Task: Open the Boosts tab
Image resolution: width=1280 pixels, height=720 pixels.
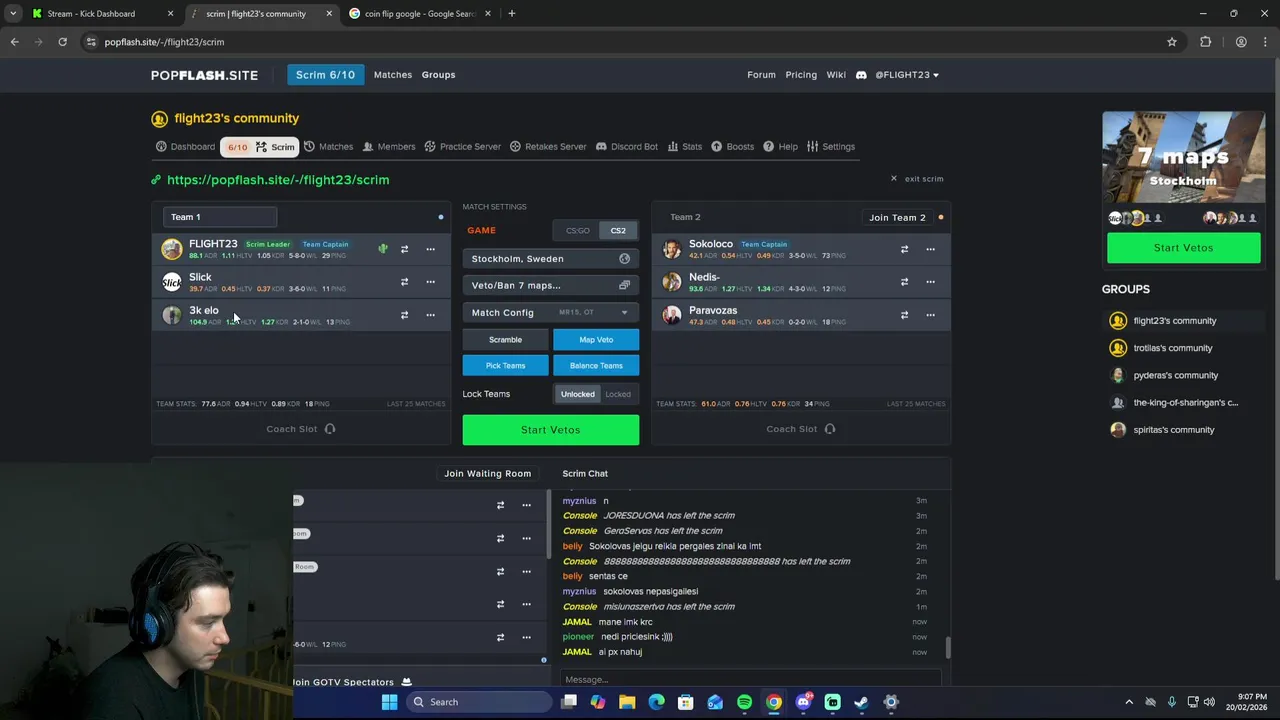Action: click(x=733, y=147)
